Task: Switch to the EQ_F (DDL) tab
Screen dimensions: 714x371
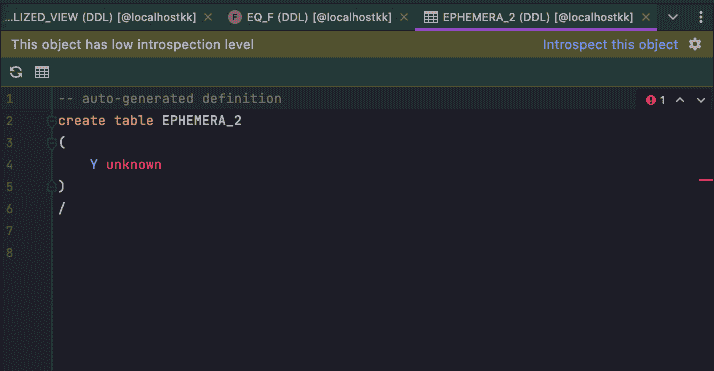Action: [x=319, y=17]
